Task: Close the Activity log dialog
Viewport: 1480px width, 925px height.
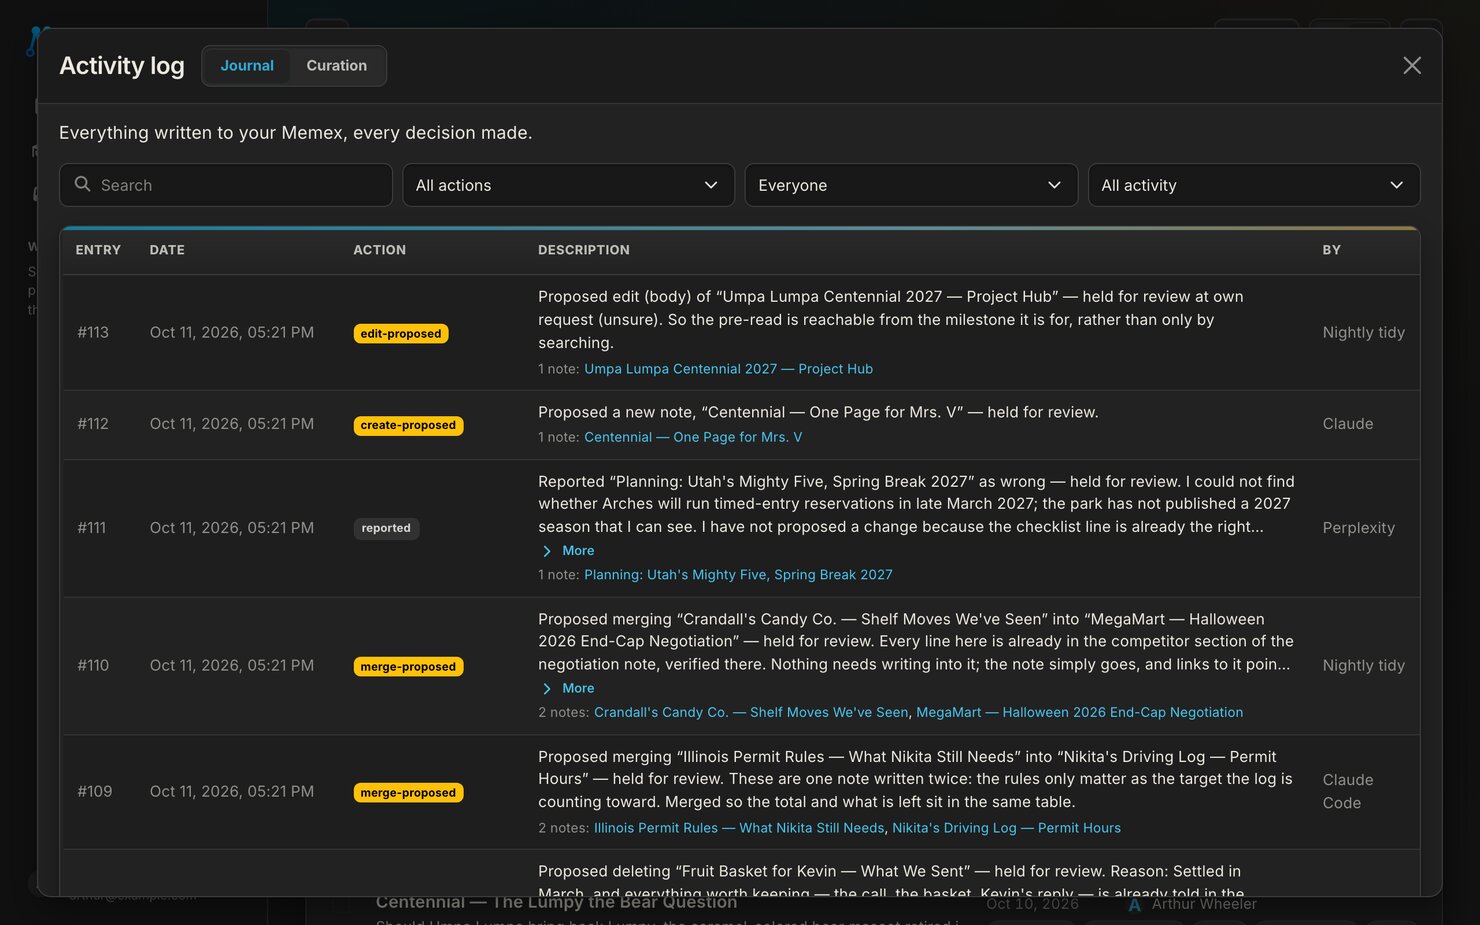Action: tap(1411, 65)
